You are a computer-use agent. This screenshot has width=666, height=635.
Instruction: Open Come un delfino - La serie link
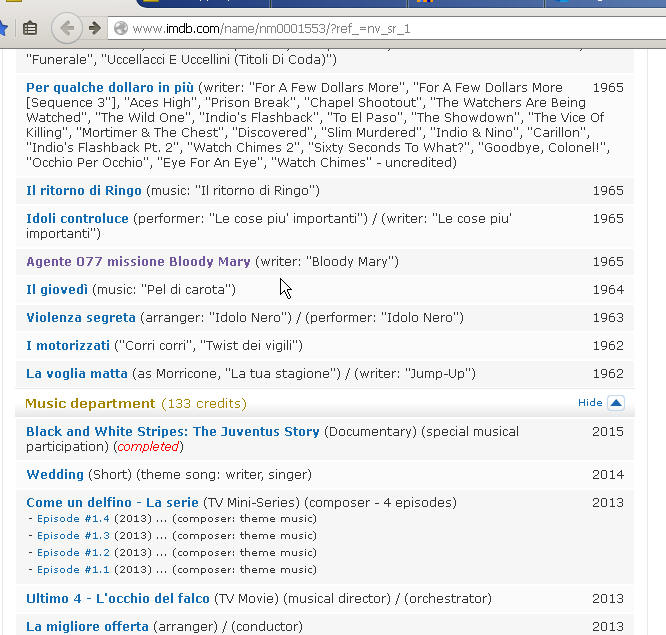click(x=112, y=502)
